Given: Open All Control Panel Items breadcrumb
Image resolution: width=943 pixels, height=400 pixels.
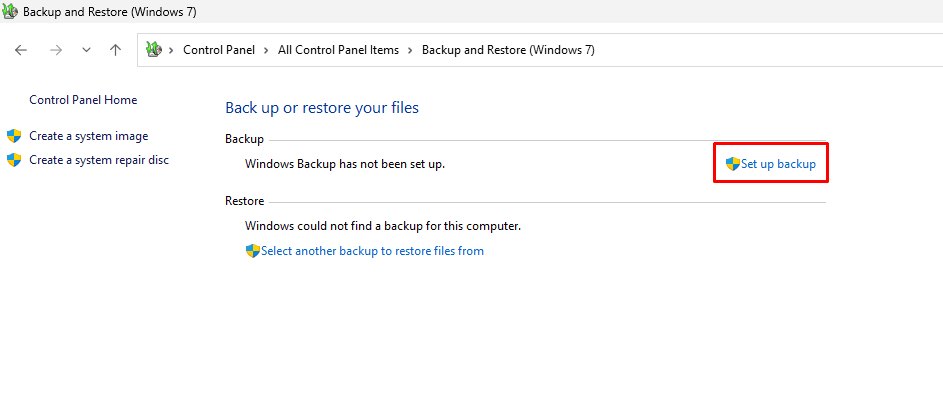Looking at the screenshot, I should [x=338, y=50].
